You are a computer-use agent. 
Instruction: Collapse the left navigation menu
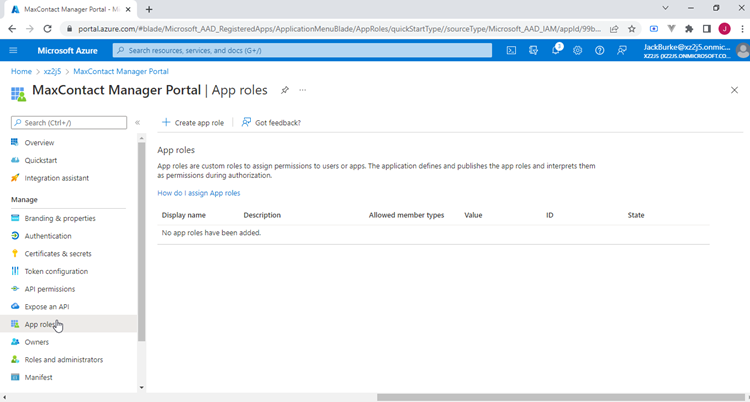137,123
